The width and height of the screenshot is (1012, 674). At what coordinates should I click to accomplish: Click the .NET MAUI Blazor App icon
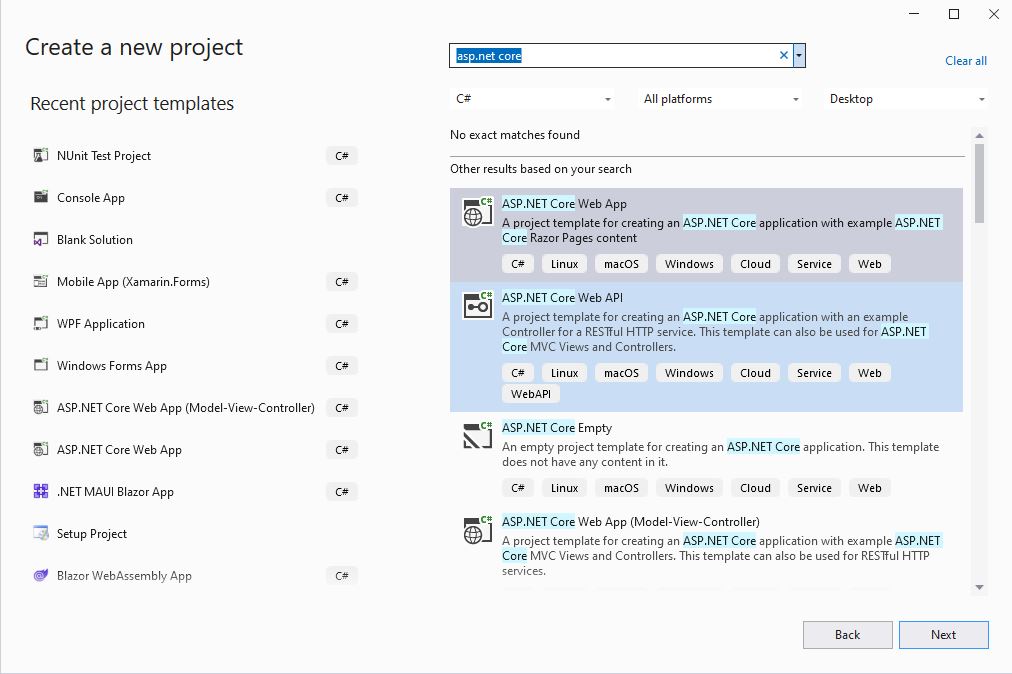click(41, 491)
